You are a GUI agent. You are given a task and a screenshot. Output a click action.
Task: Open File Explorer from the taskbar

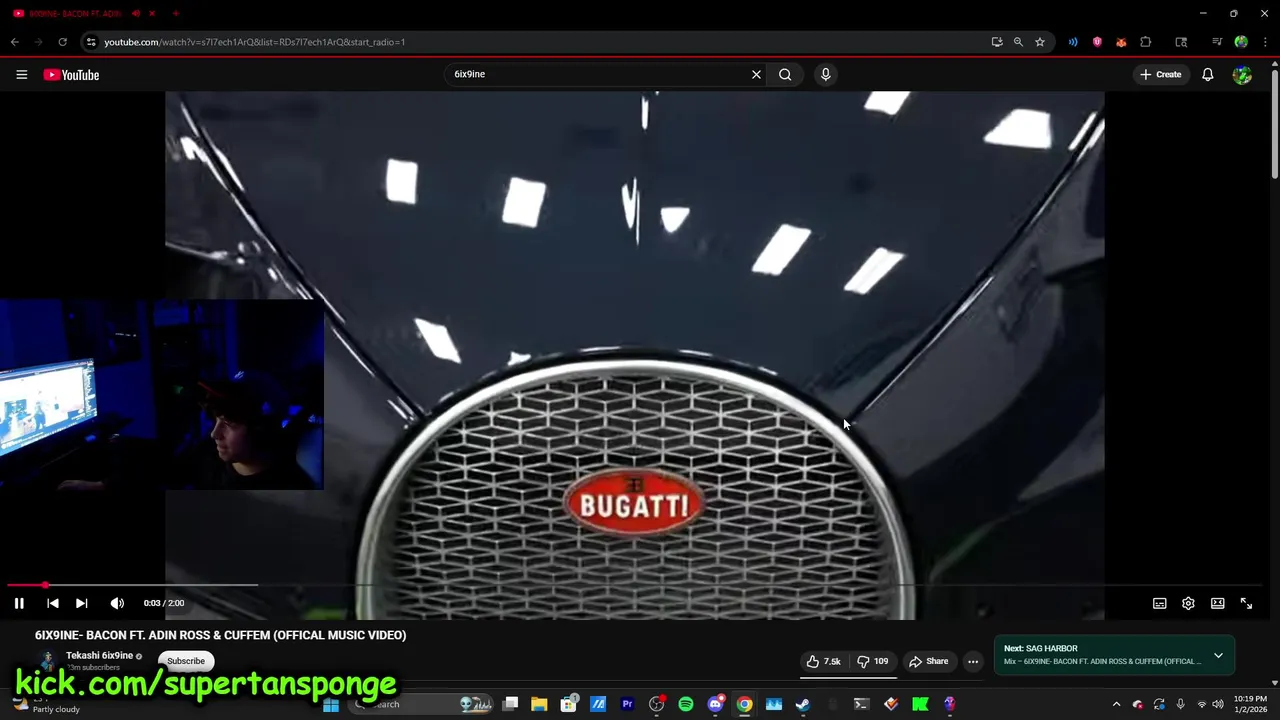(539, 704)
